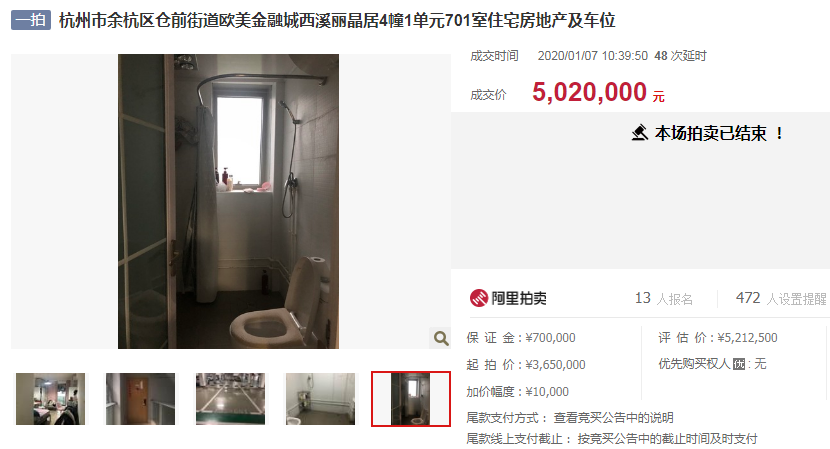View the parking space thumbnail

(x=230, y=399)
